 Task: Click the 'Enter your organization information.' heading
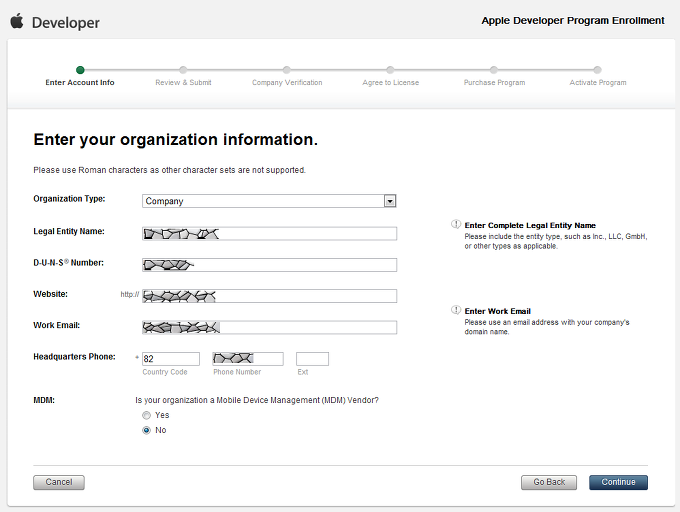coord(176,140)
